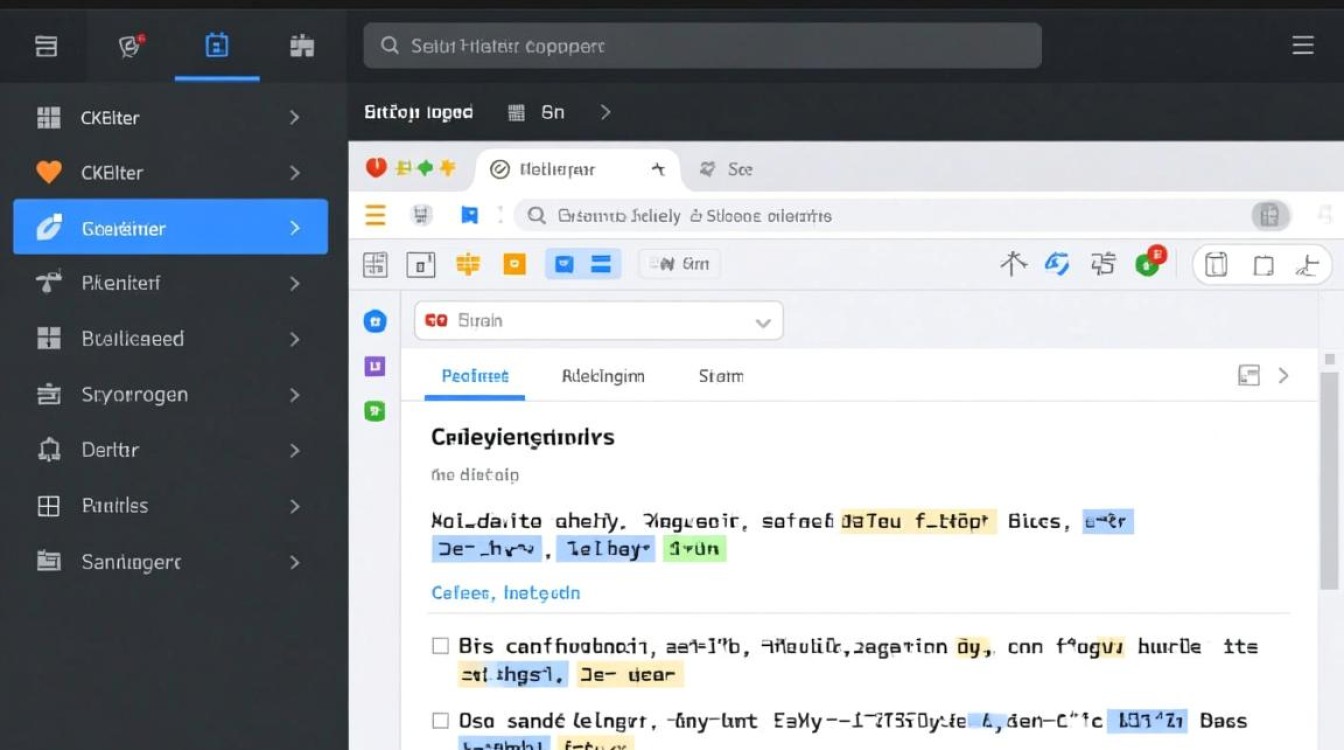Switch to the Rdekingim tab
Screen dimensions: 1344x750
pyautogui.click(x=603, y=376)
